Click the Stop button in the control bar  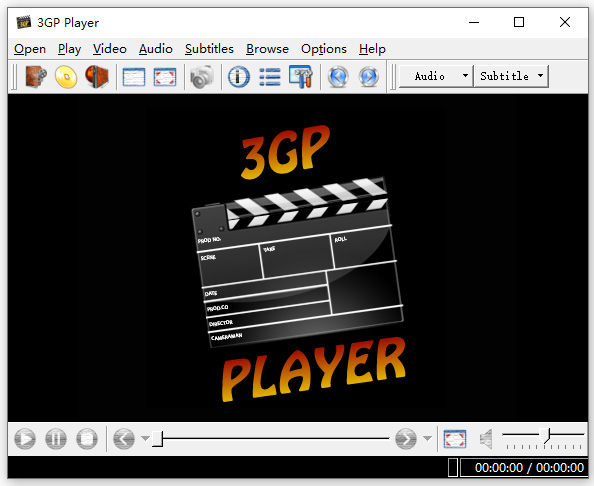coord(87,439)
